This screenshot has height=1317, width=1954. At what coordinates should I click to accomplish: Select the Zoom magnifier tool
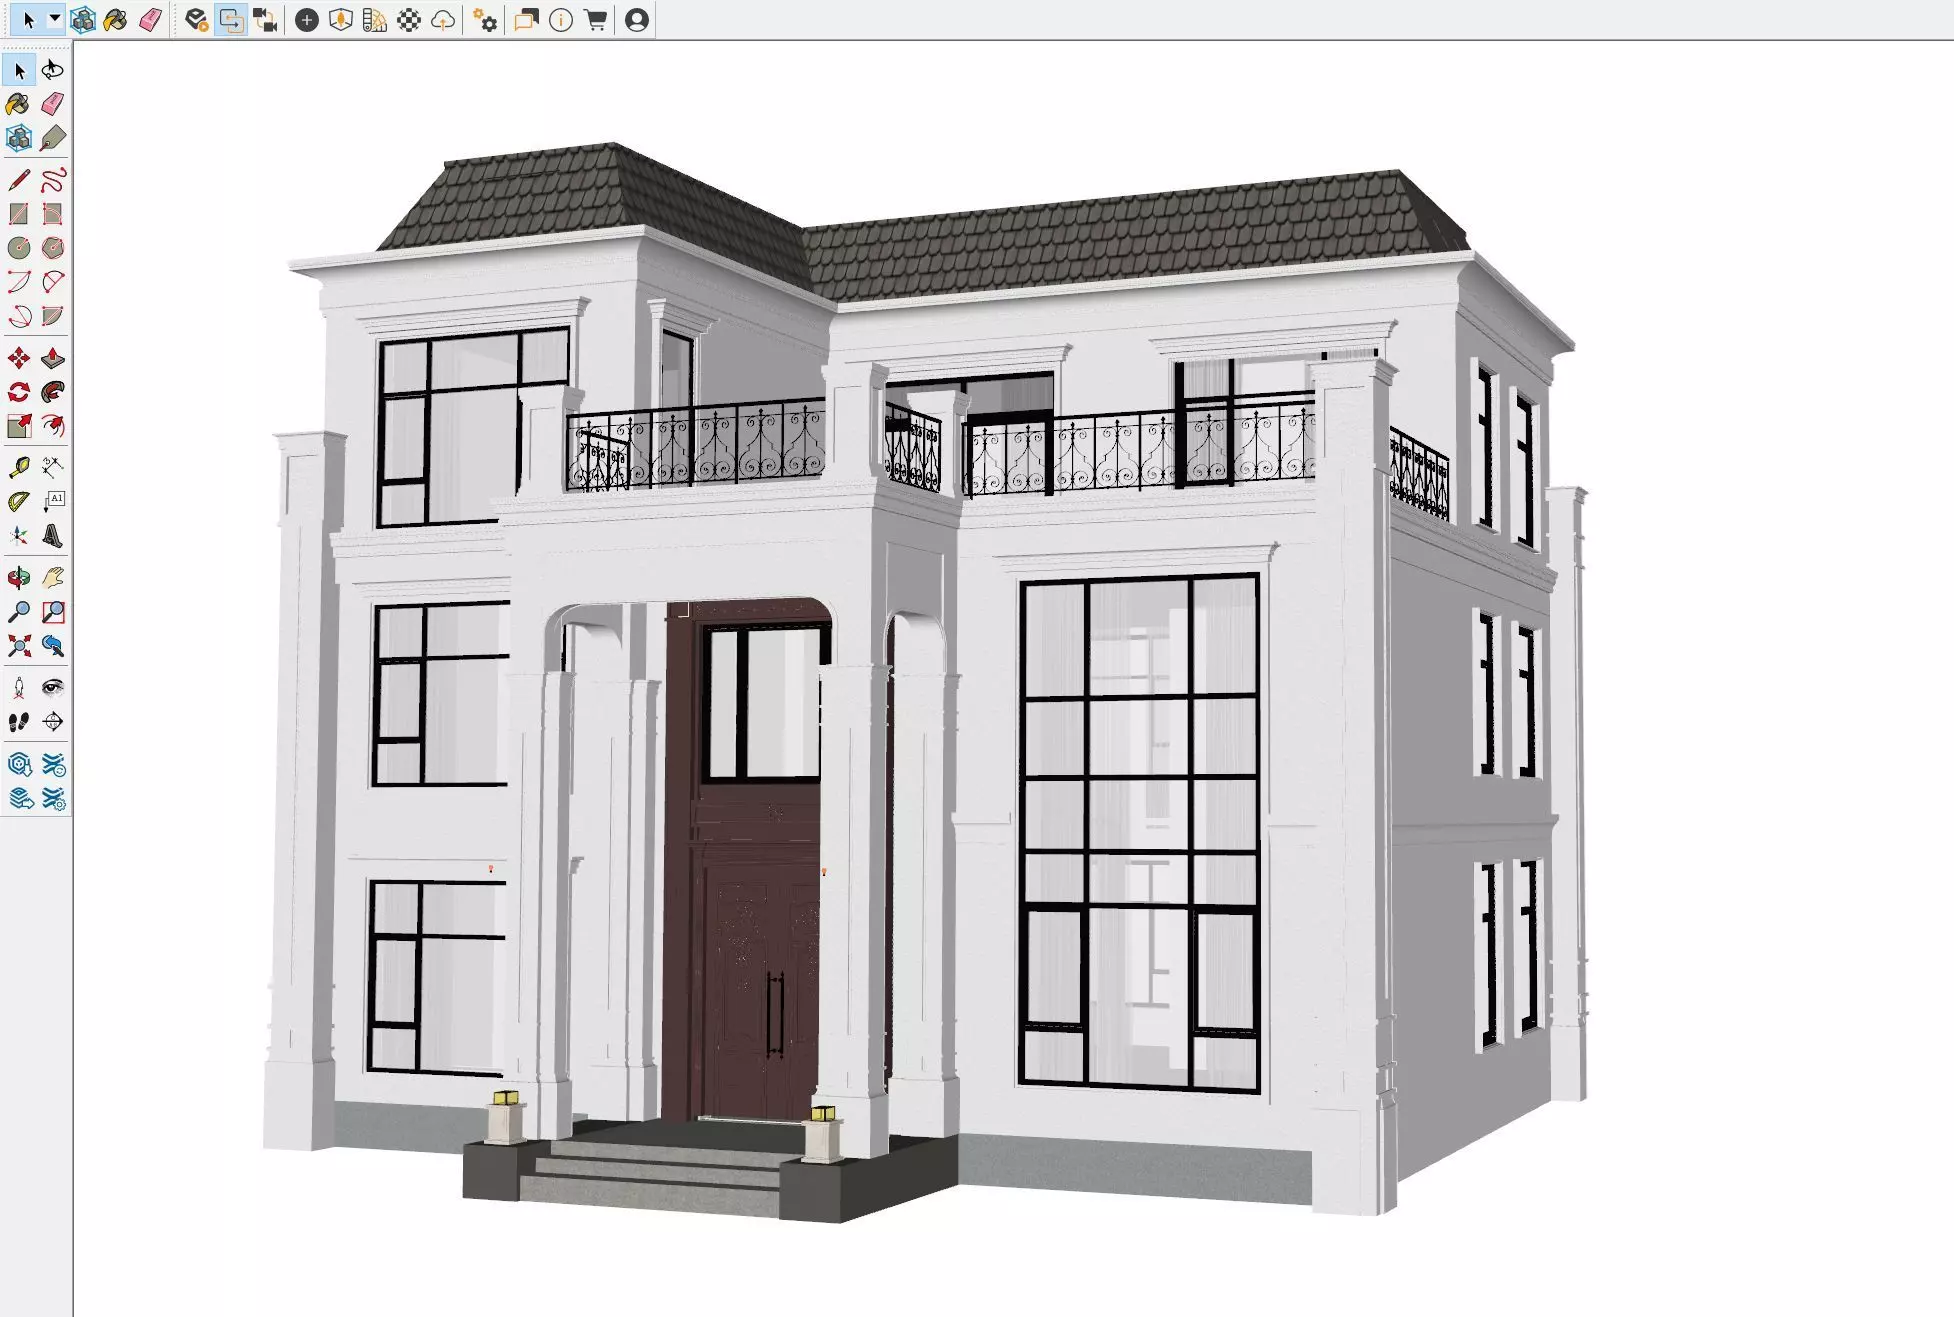tap(19, 612)
